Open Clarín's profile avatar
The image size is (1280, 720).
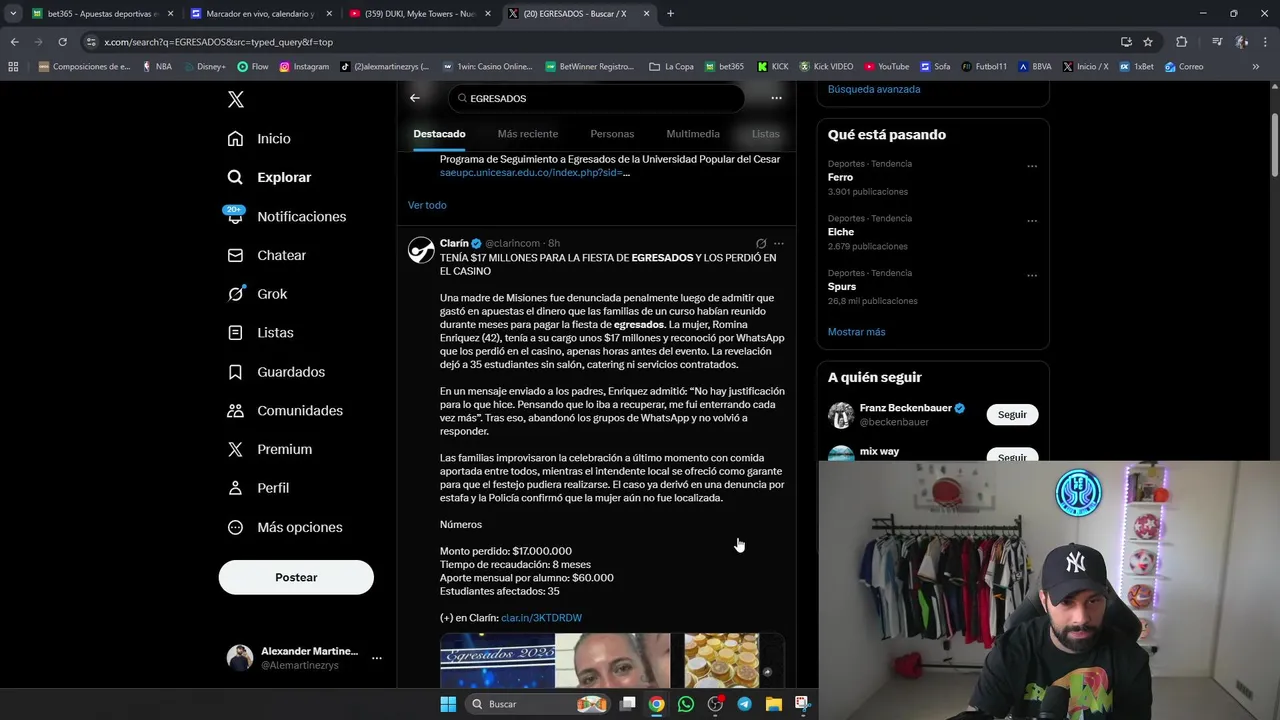point(421,250)
